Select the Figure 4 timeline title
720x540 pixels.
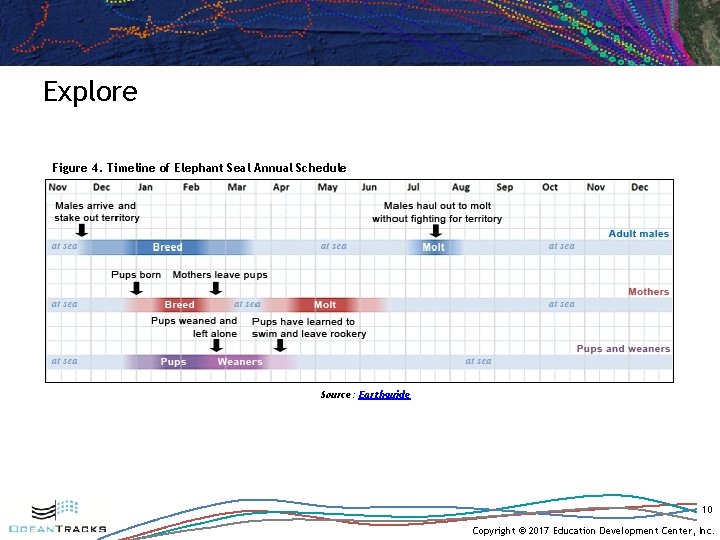pos(199,168)
